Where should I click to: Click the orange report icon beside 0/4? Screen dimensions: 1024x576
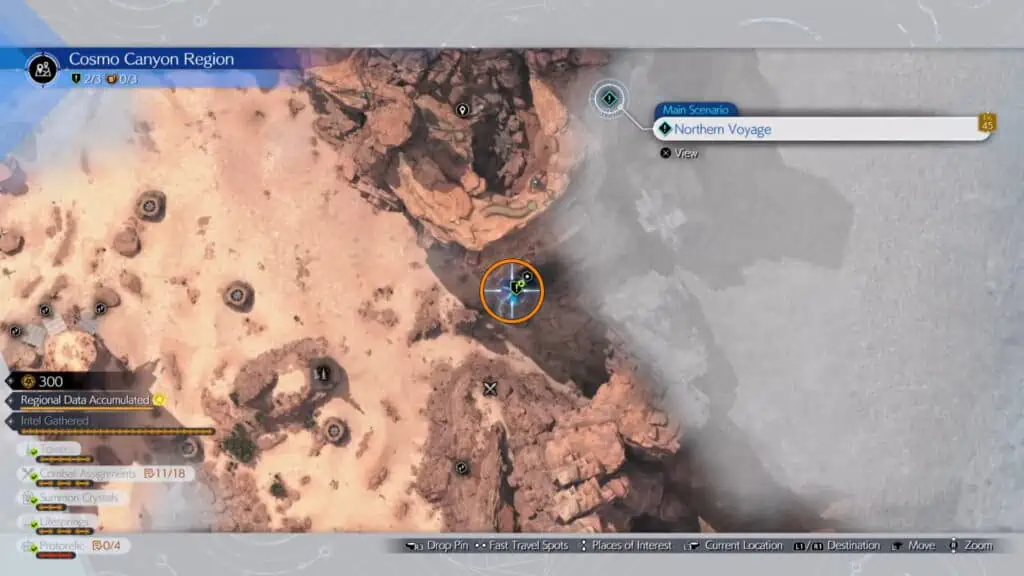[x=97, y=545]
